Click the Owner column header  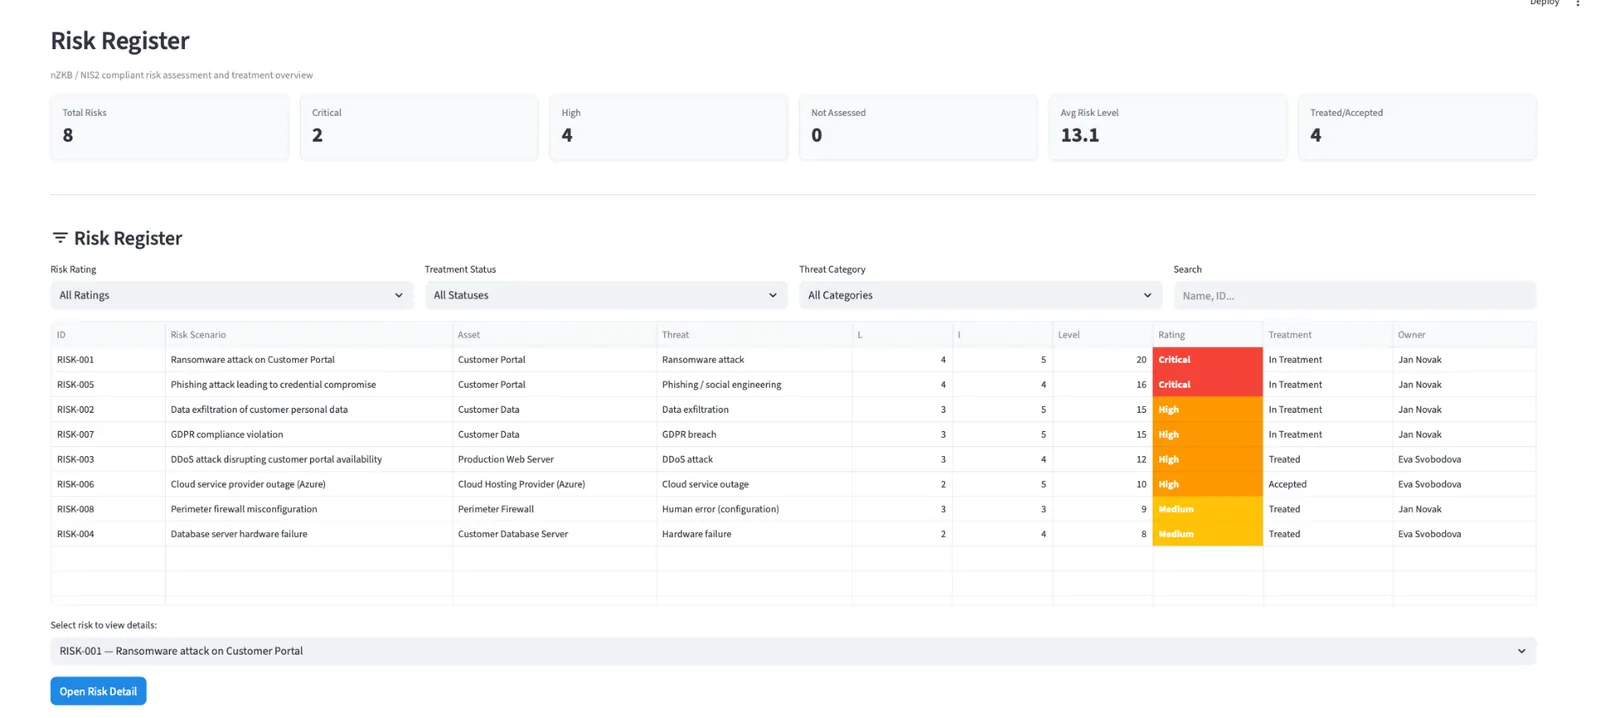coord(1464,335)
